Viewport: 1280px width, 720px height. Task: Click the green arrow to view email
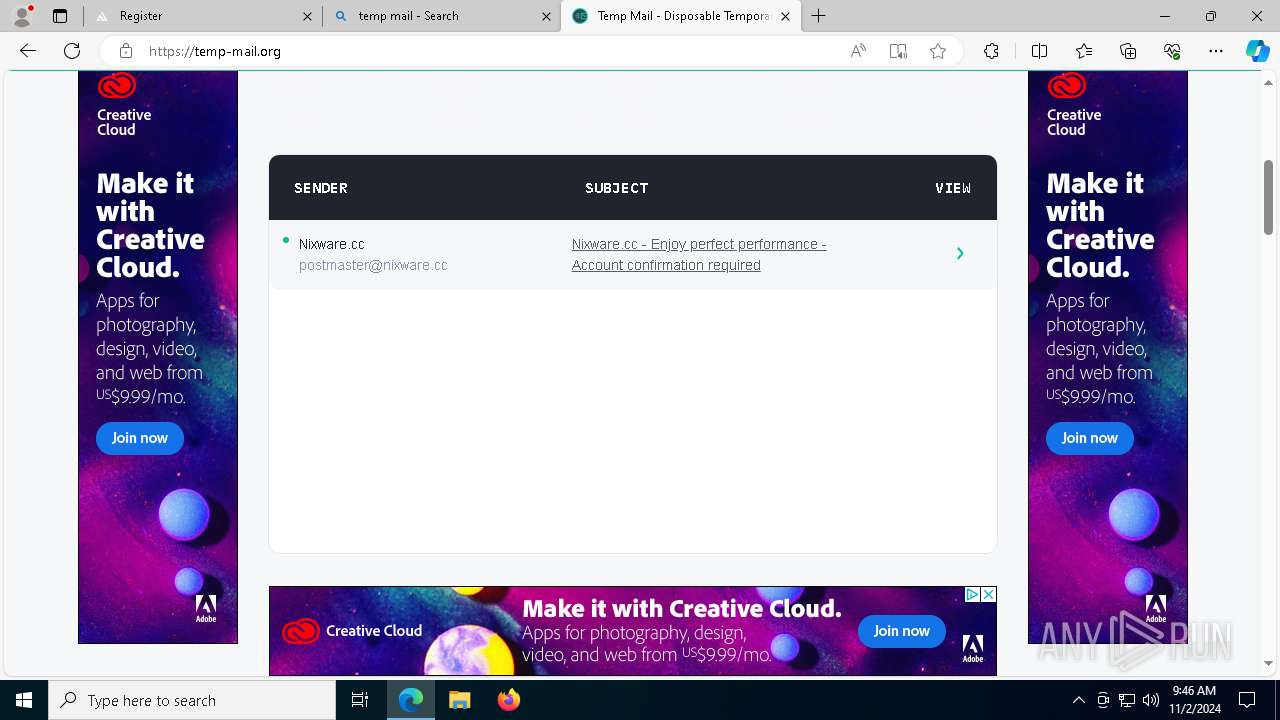960,254
